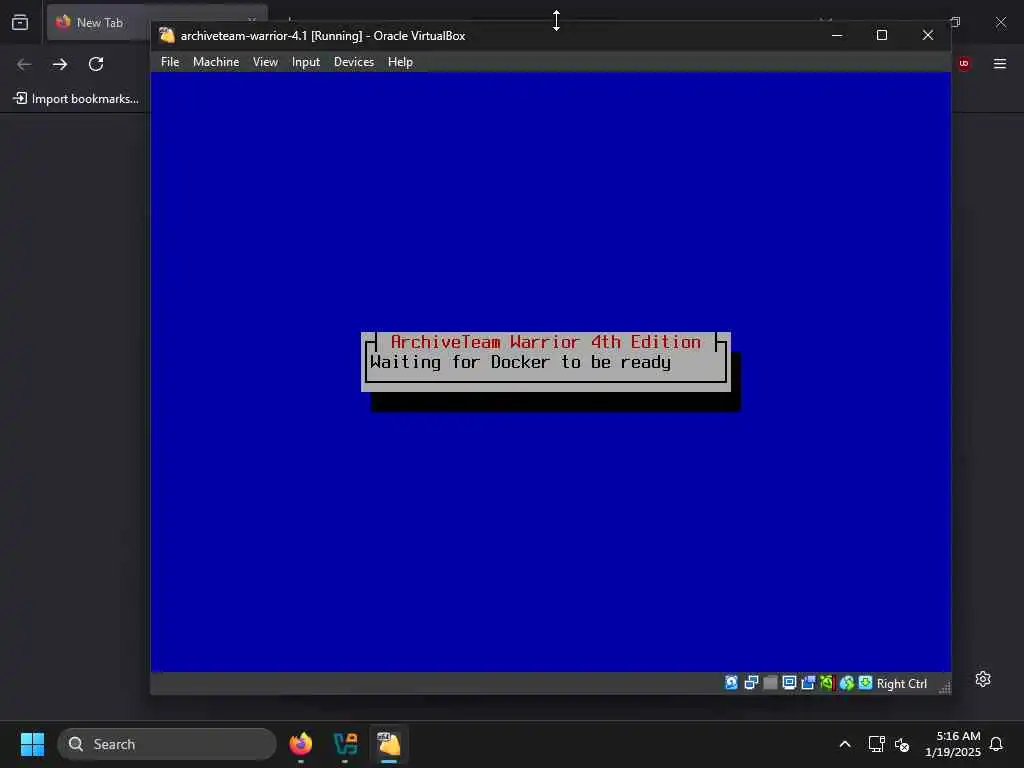Click the "ArchiveTeam Warrior 4th Edition" title text

tap(545, 342)
